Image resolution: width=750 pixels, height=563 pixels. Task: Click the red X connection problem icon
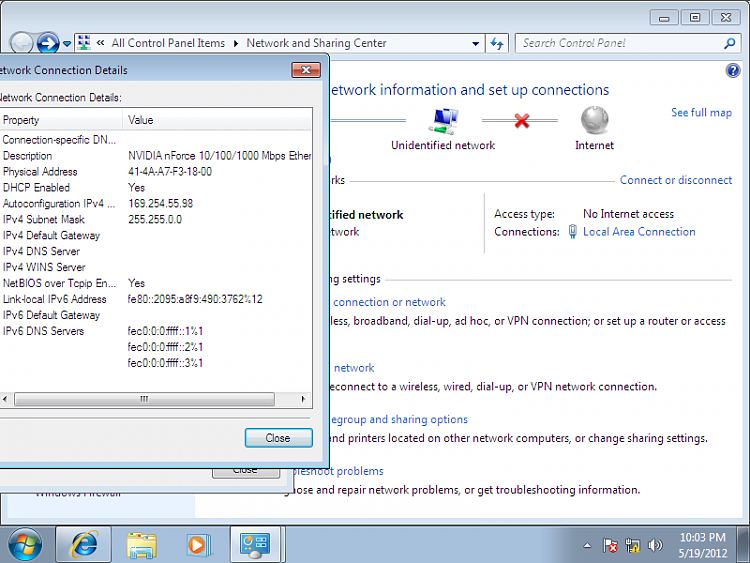click(521, 121)
